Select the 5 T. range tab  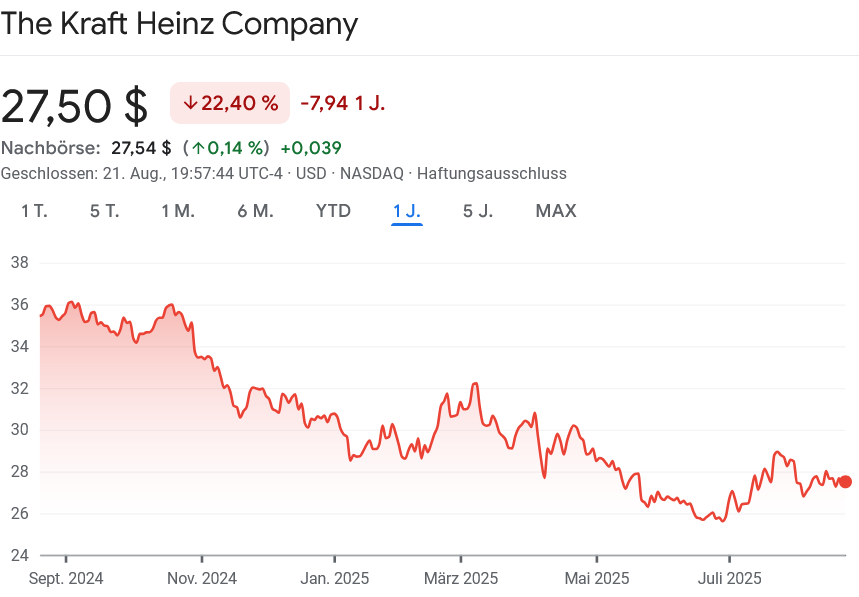coord(105,211)
